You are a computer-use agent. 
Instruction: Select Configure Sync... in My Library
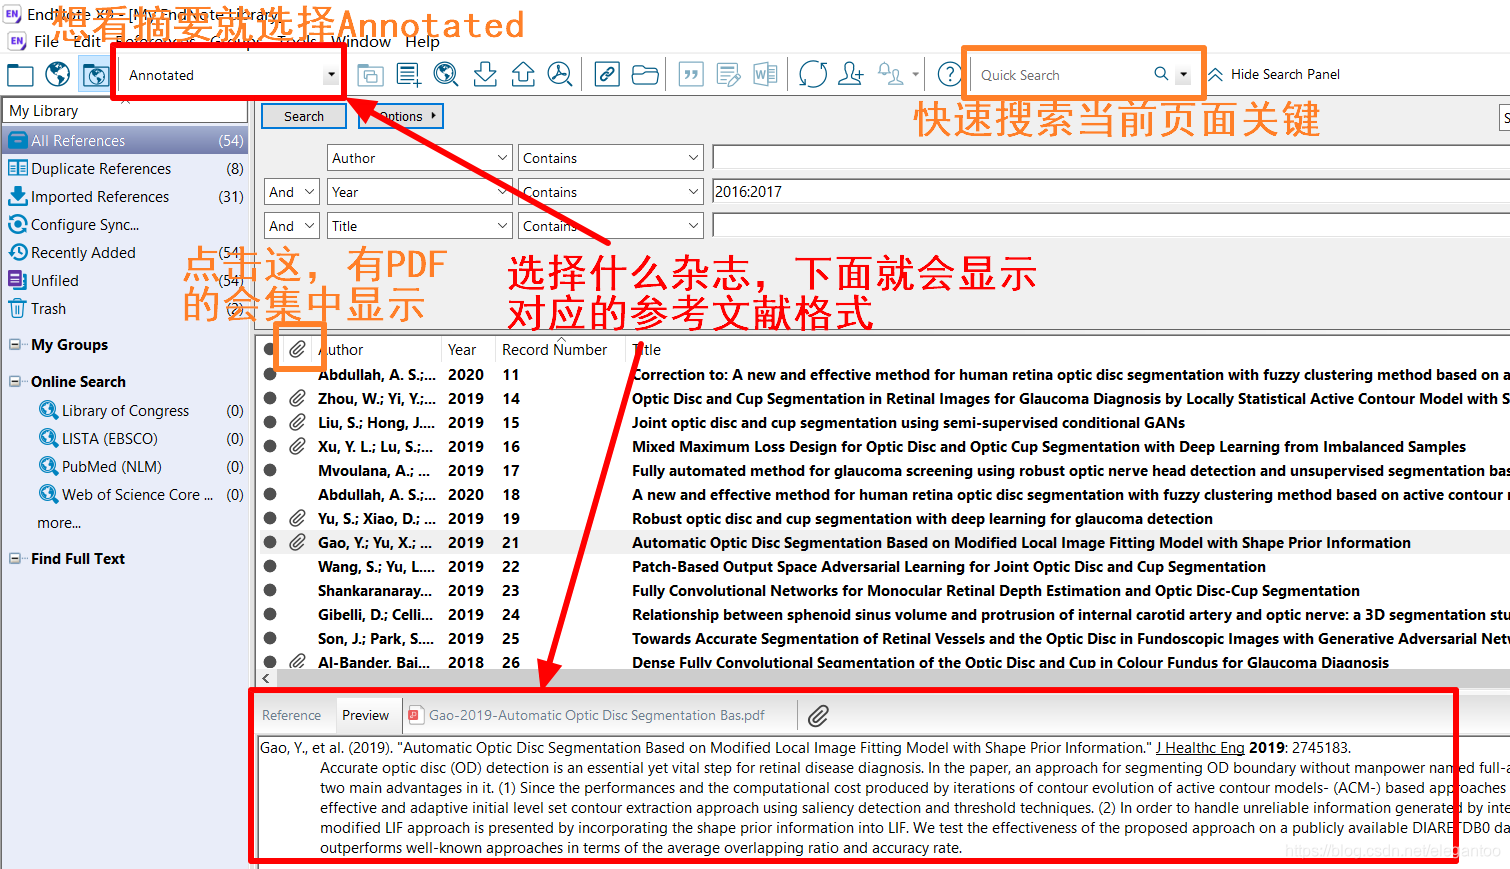coord(85,225)
